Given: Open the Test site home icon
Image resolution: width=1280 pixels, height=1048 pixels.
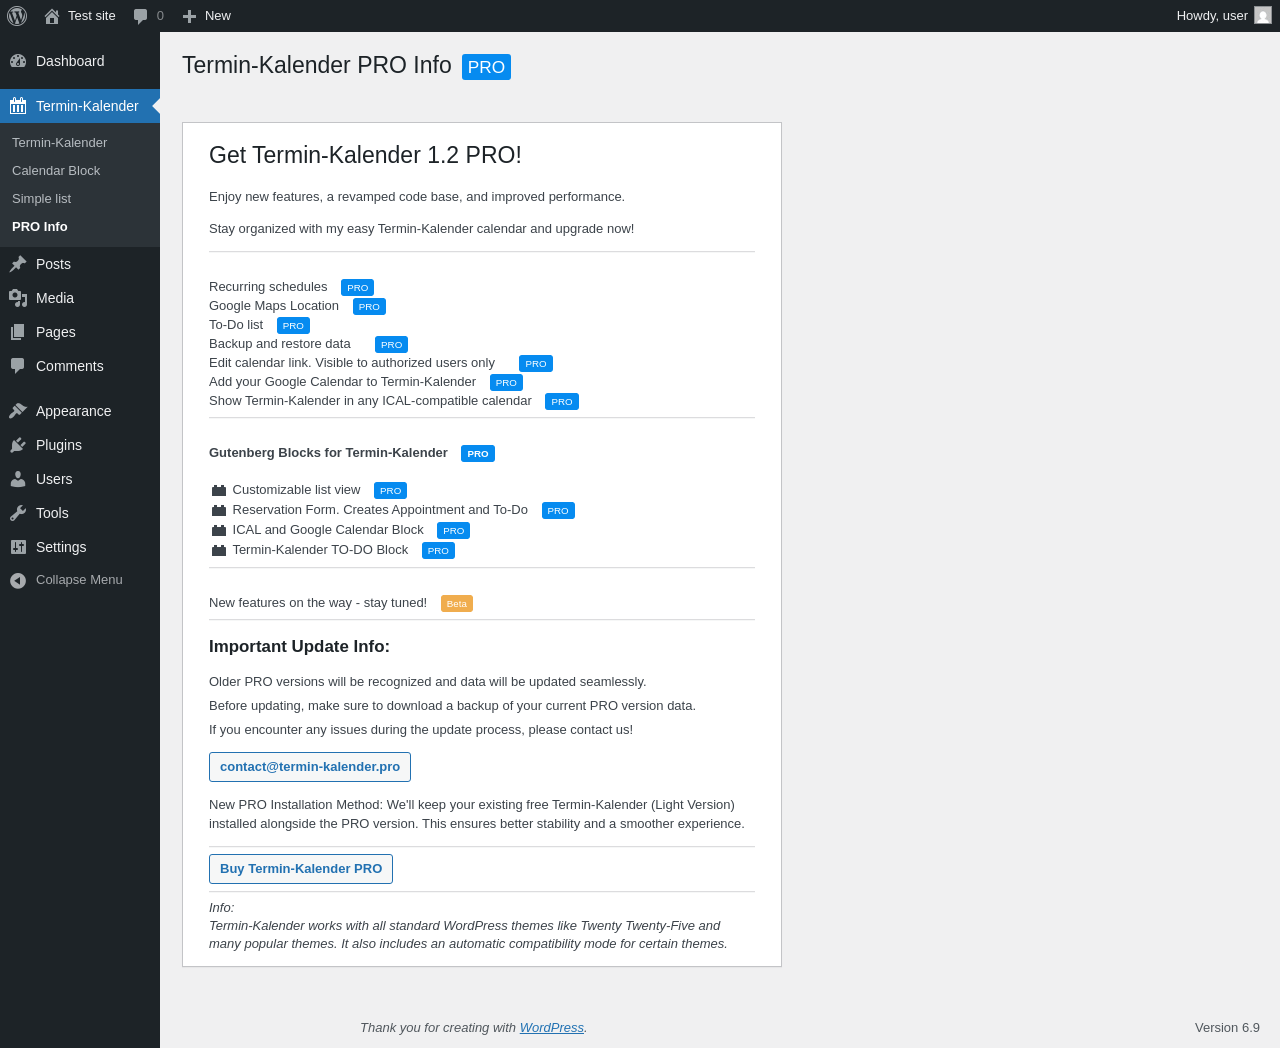Looking at the screenshot, I should coord(52,16).
